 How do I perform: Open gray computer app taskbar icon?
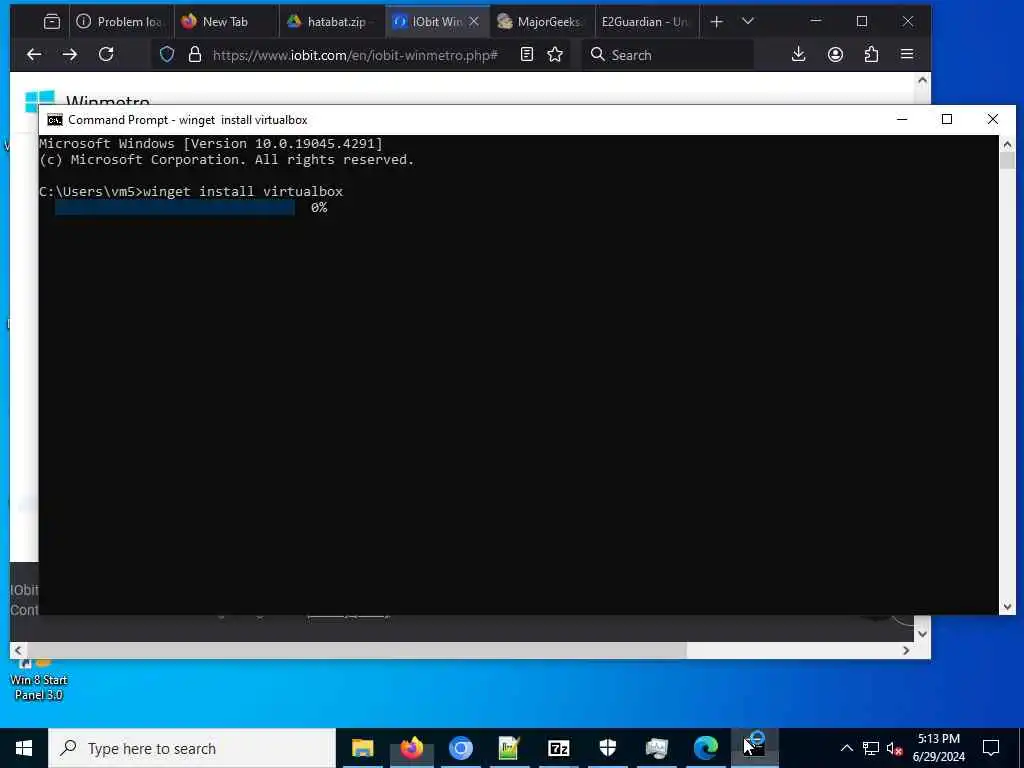tap(656, 748)
